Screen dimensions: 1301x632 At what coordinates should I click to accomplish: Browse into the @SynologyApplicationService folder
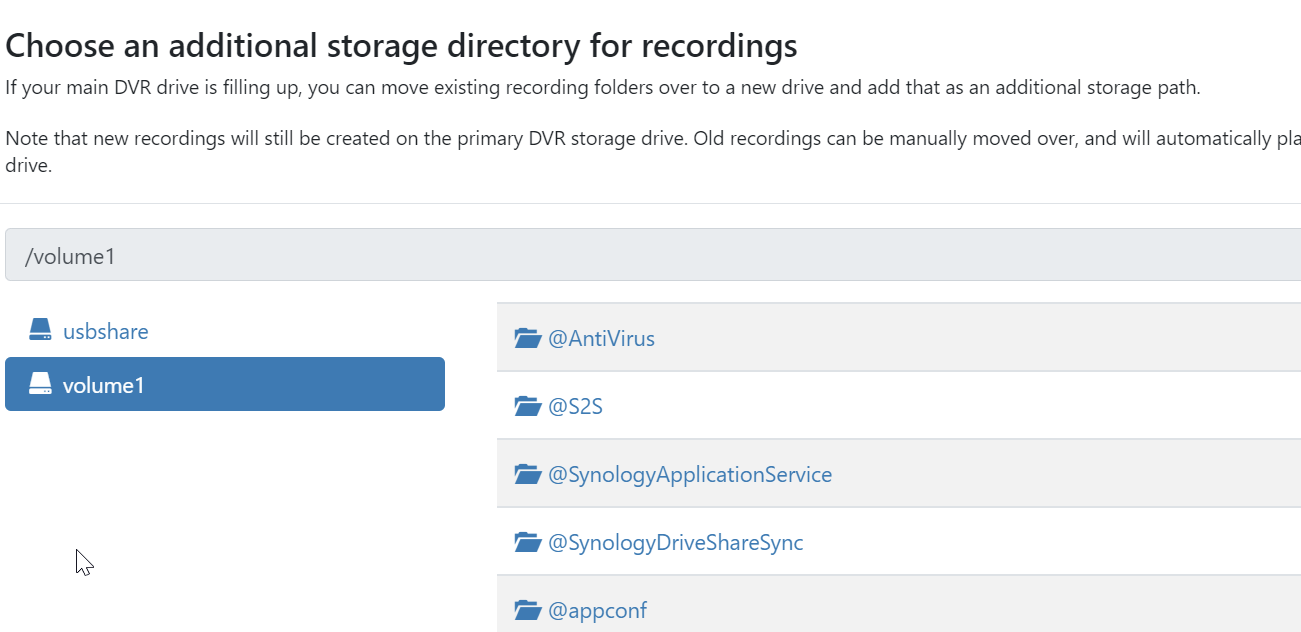690,474
